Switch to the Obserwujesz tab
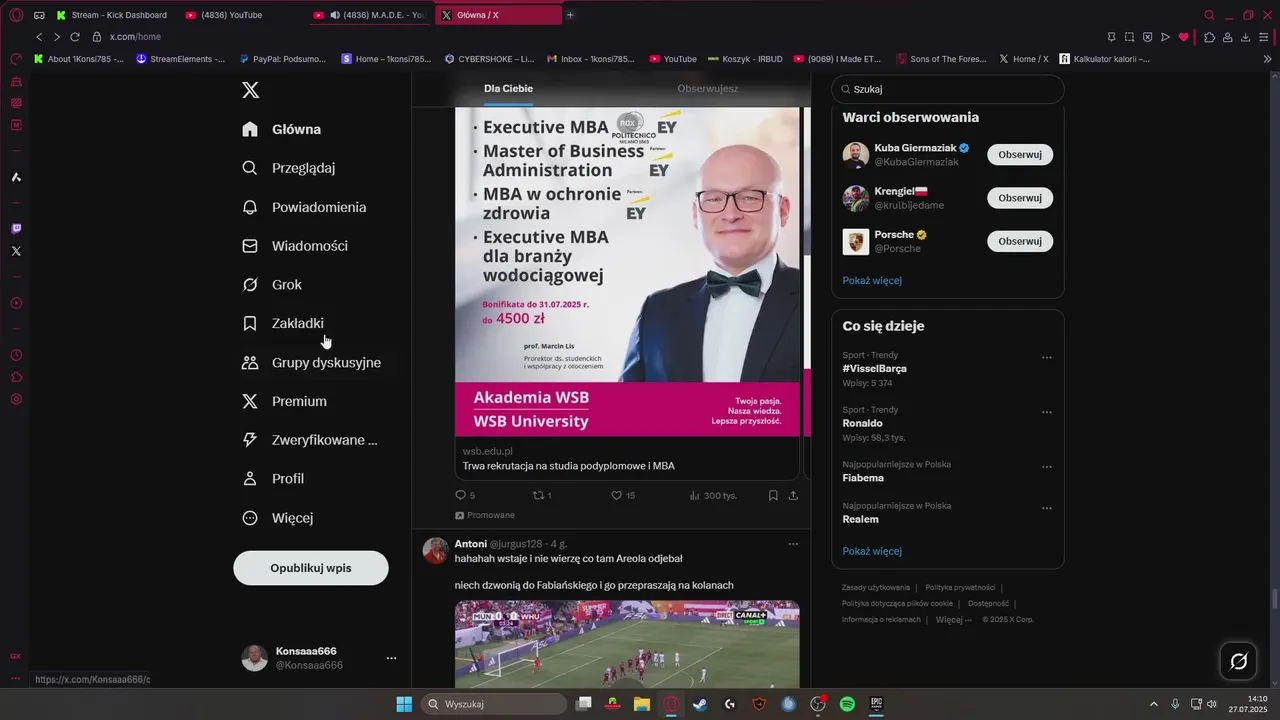 point(708,89)
